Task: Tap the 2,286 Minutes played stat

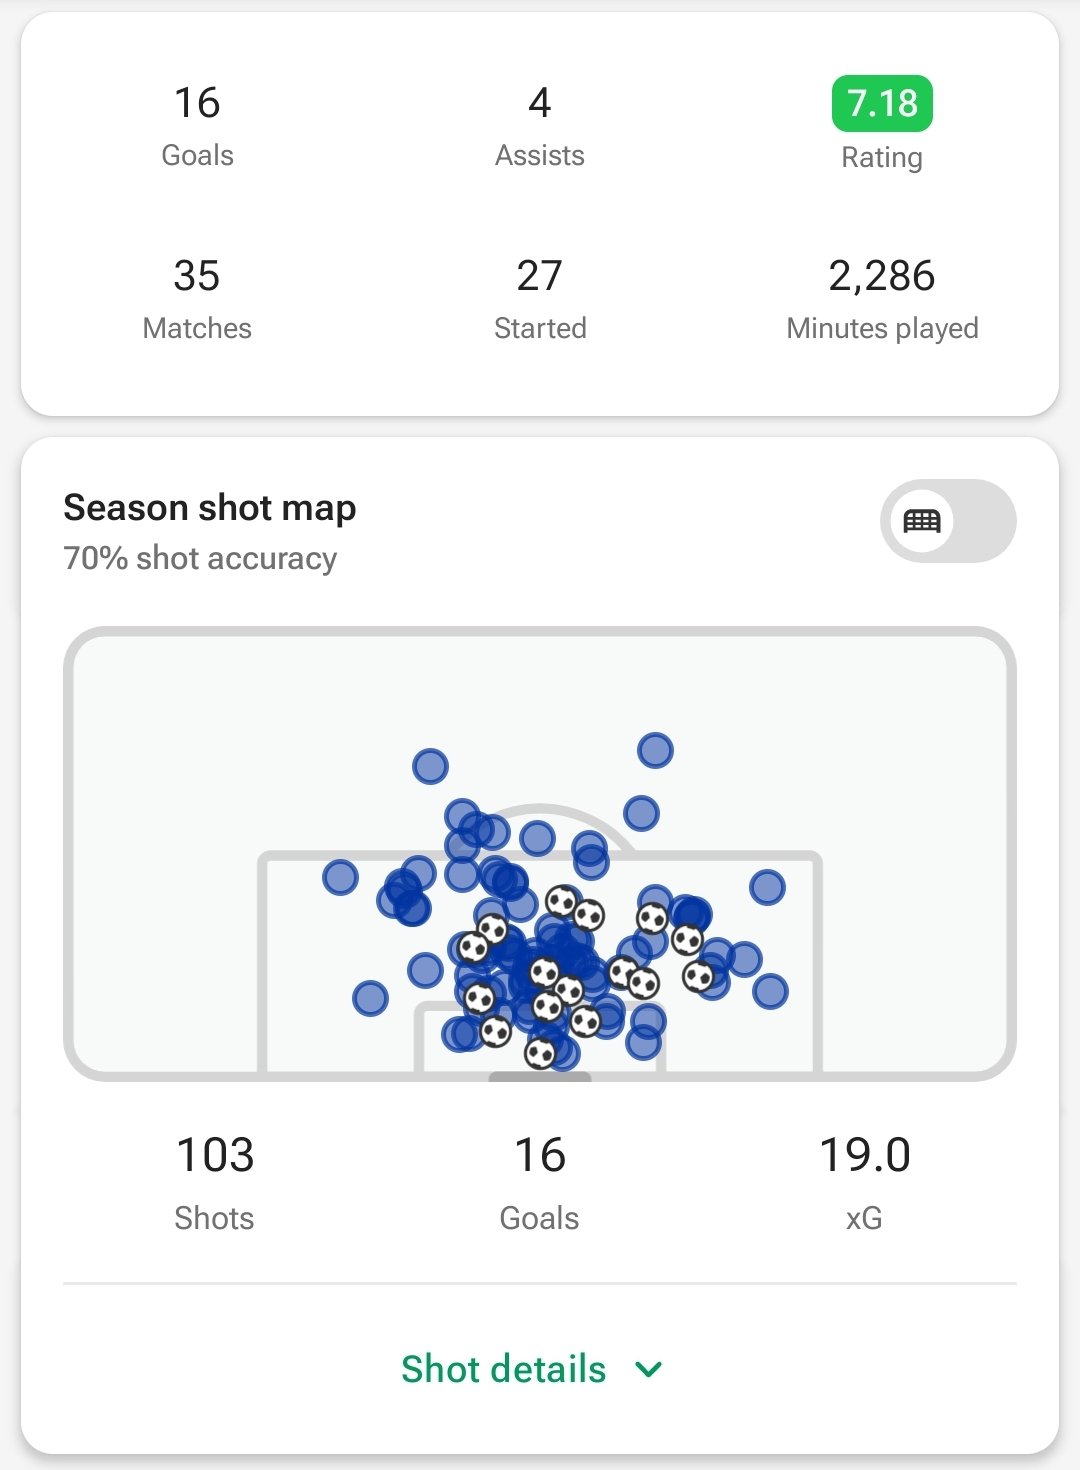Action: pyautogui.click(x=882, y=300)
